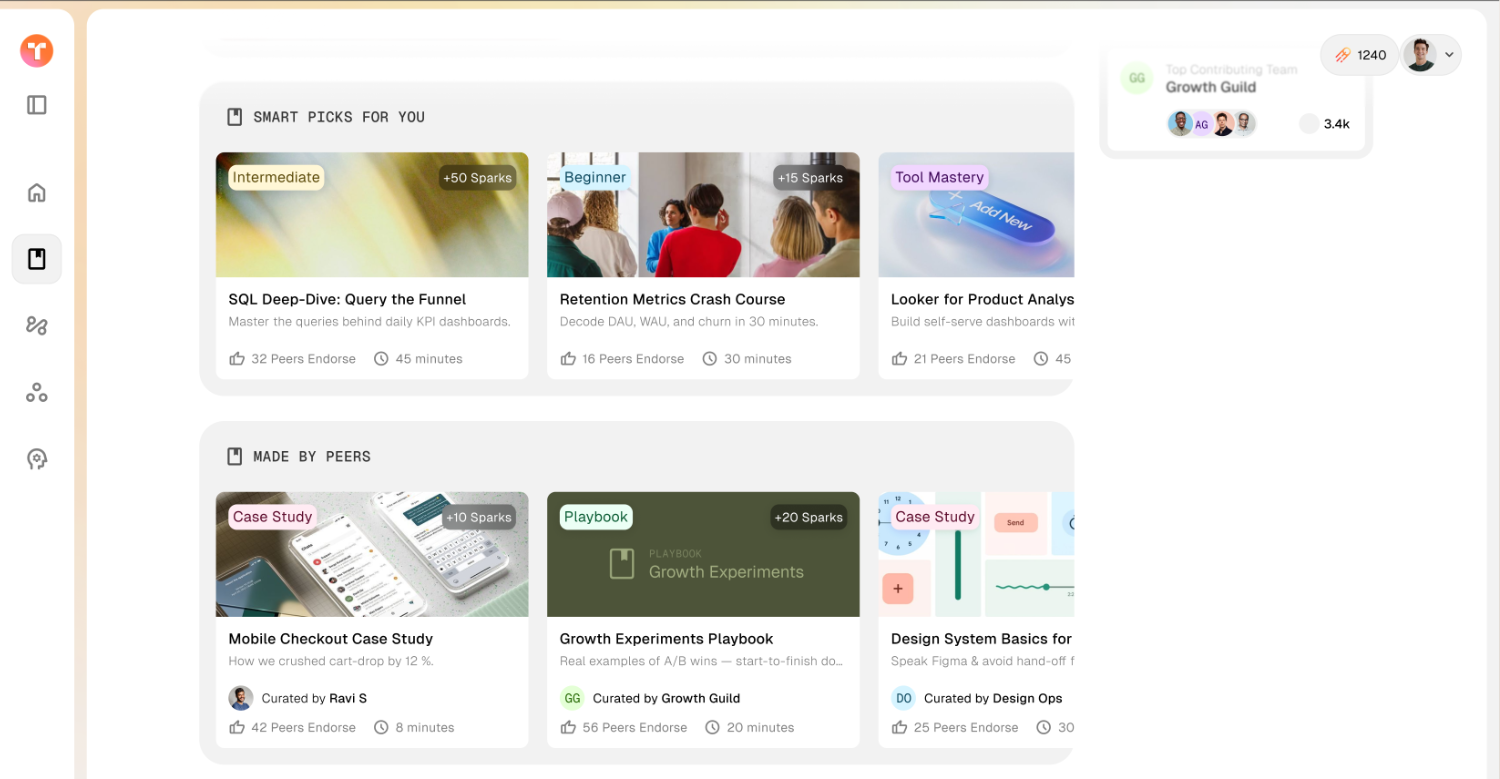Click the Smart Picks For You book icon
Viewport: 1500px width, 779px height.
coord(235,117)
